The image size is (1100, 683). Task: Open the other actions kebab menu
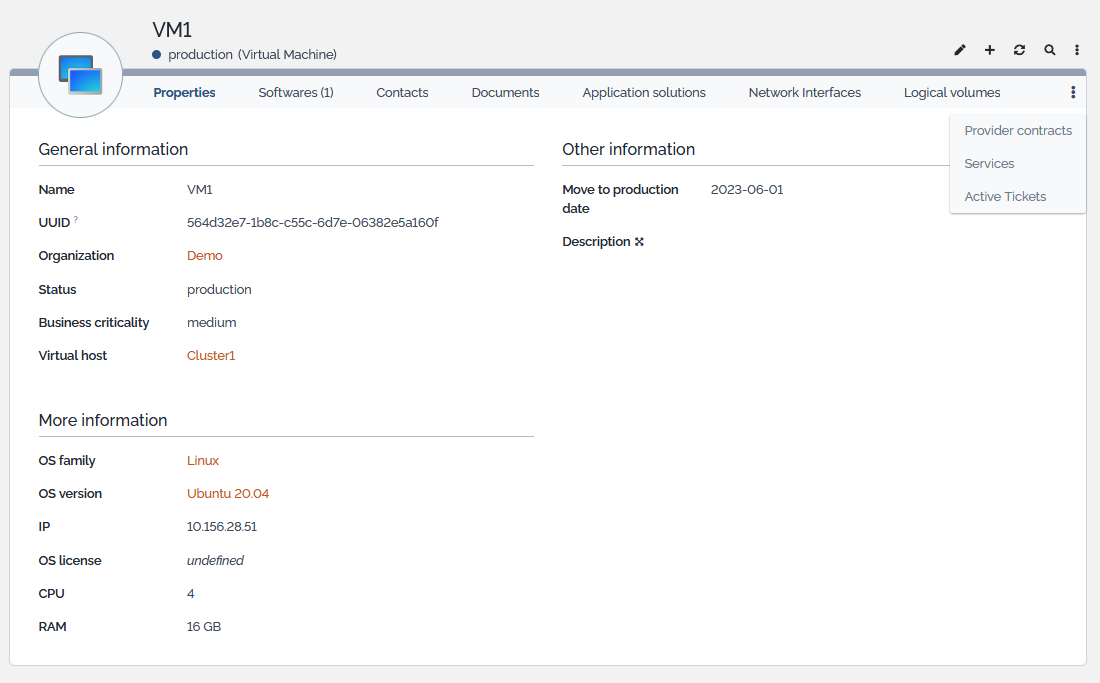coord(1077,50)
